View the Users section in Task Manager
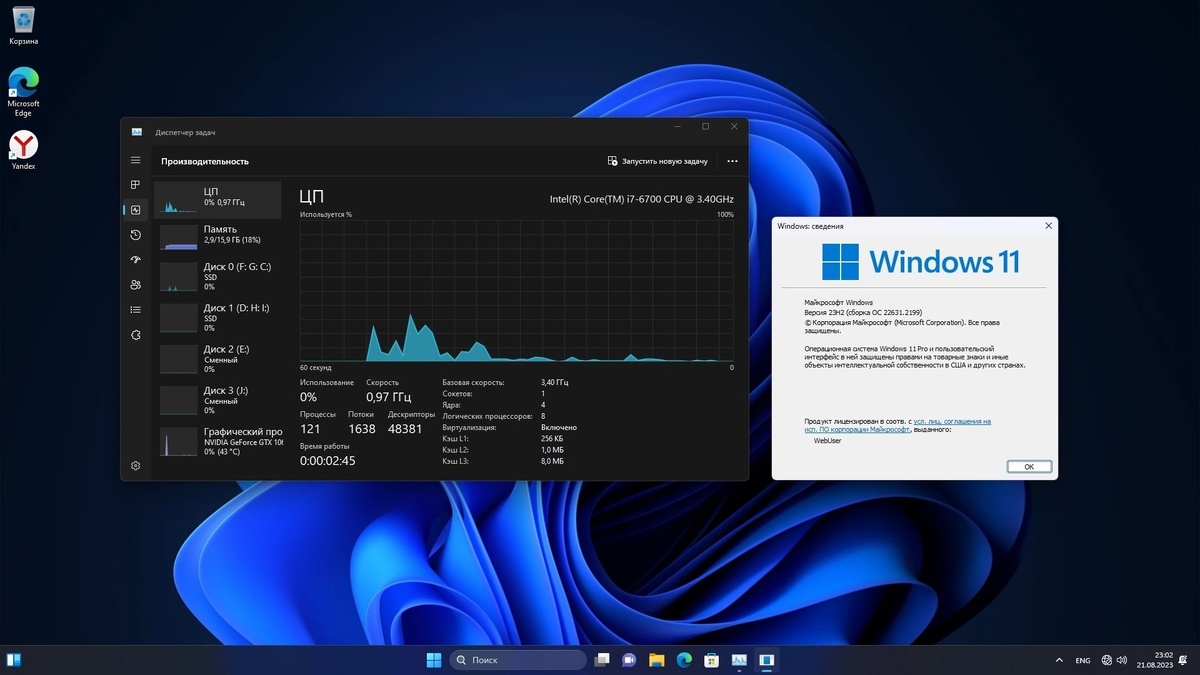Image resolution: width=1200 pixels, height=675 pixels. coord(135,285)
